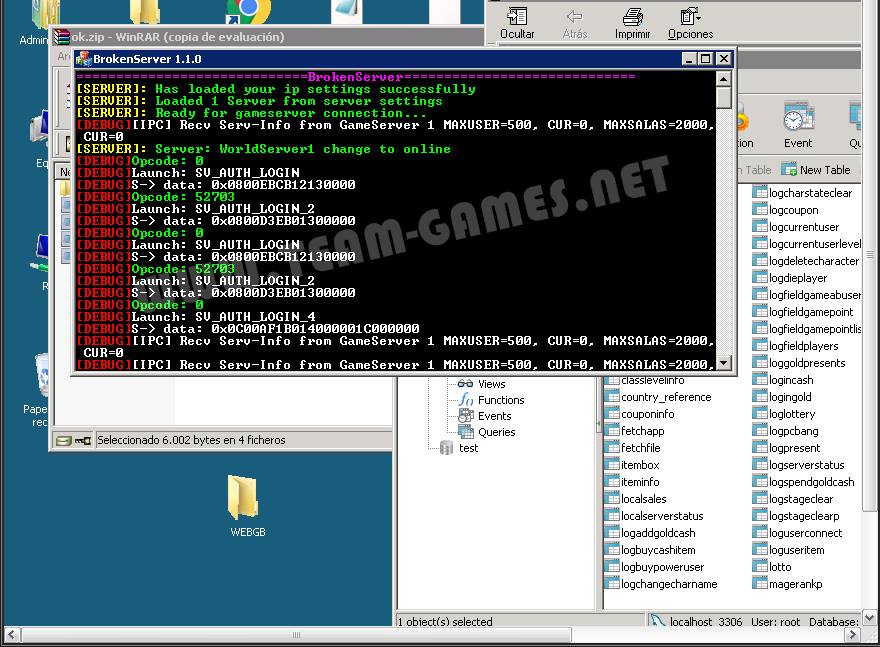Click the logstageclear table icon
The image size is (880, 647).
point(760,499)
